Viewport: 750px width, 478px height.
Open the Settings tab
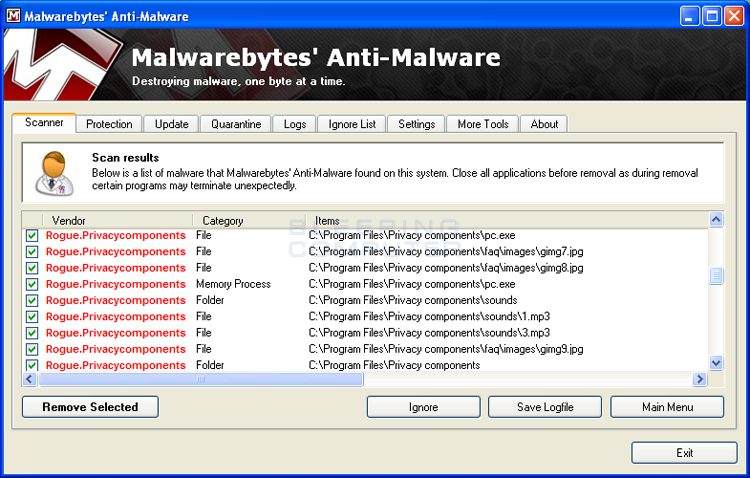[416, 124]
